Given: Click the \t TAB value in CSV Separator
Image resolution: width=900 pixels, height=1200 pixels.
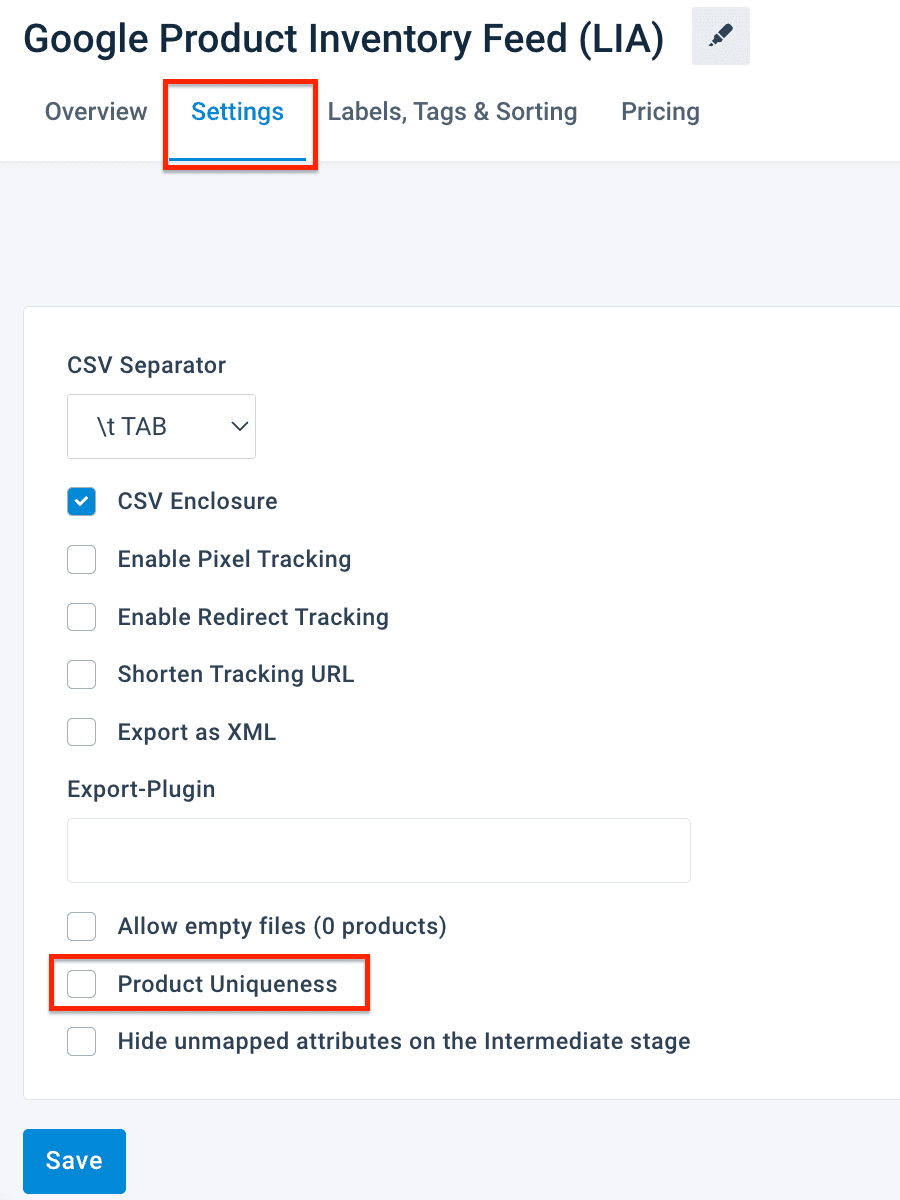Looking at the screenshot, I should pos(133,427).
